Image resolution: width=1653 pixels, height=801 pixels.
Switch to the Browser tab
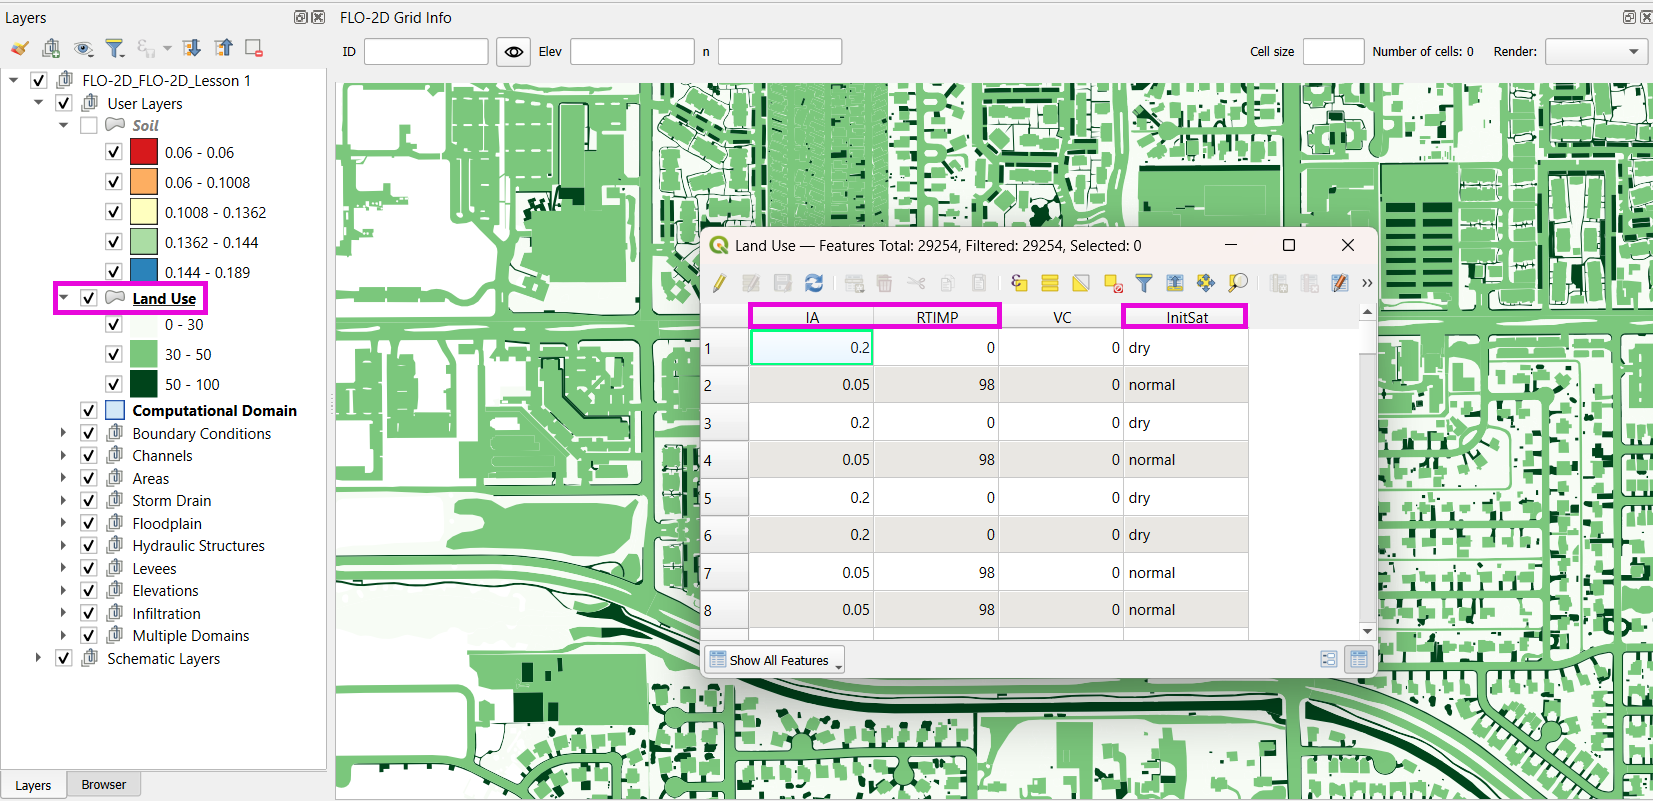104,785
